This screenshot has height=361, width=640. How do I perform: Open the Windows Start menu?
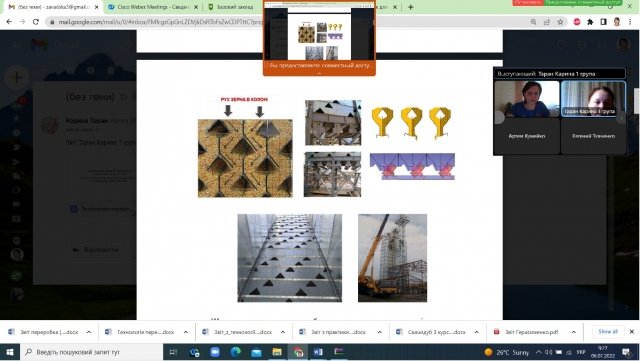(x=10, y=352)
